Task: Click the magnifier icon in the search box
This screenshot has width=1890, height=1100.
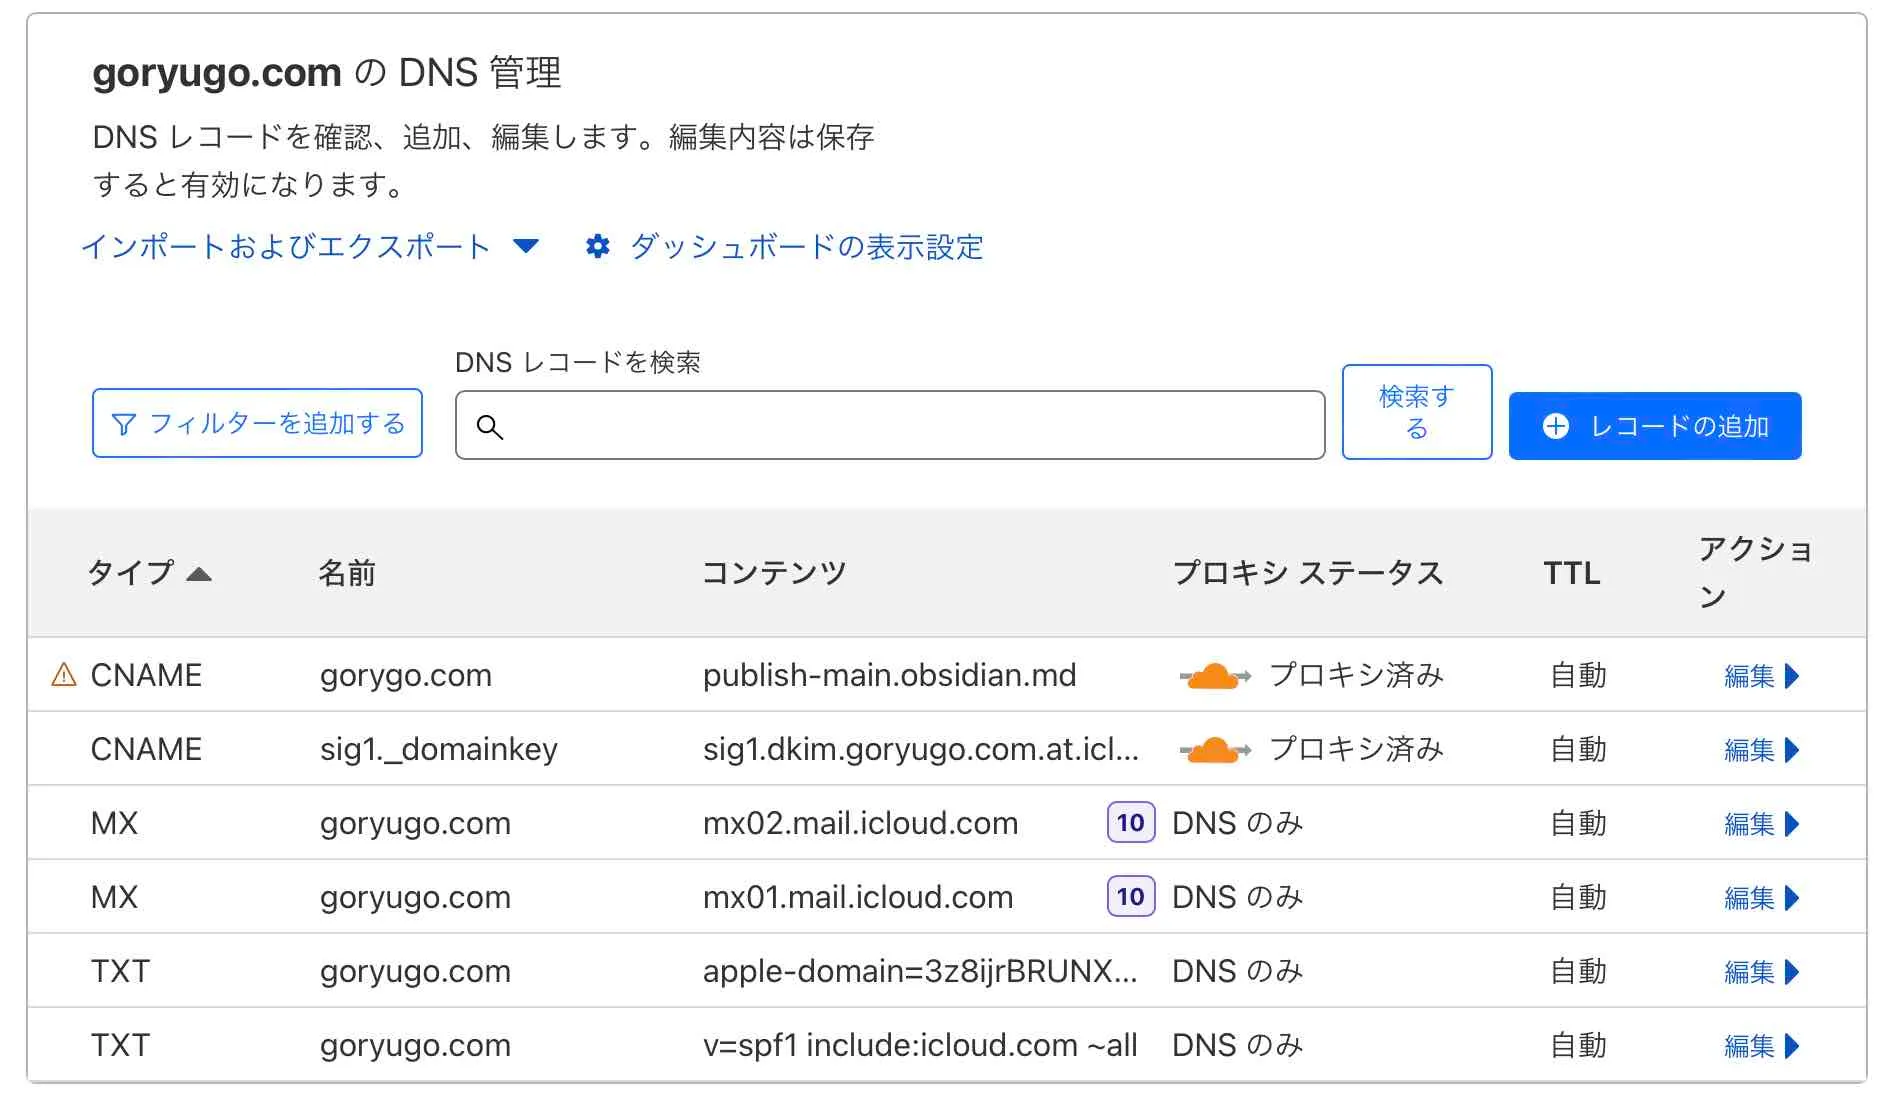Action: 489,427
